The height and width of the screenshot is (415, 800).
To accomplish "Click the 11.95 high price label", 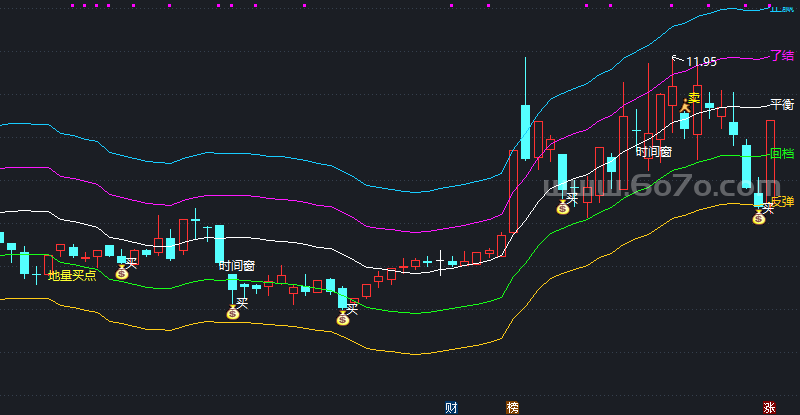I will (x=701, y=62).
